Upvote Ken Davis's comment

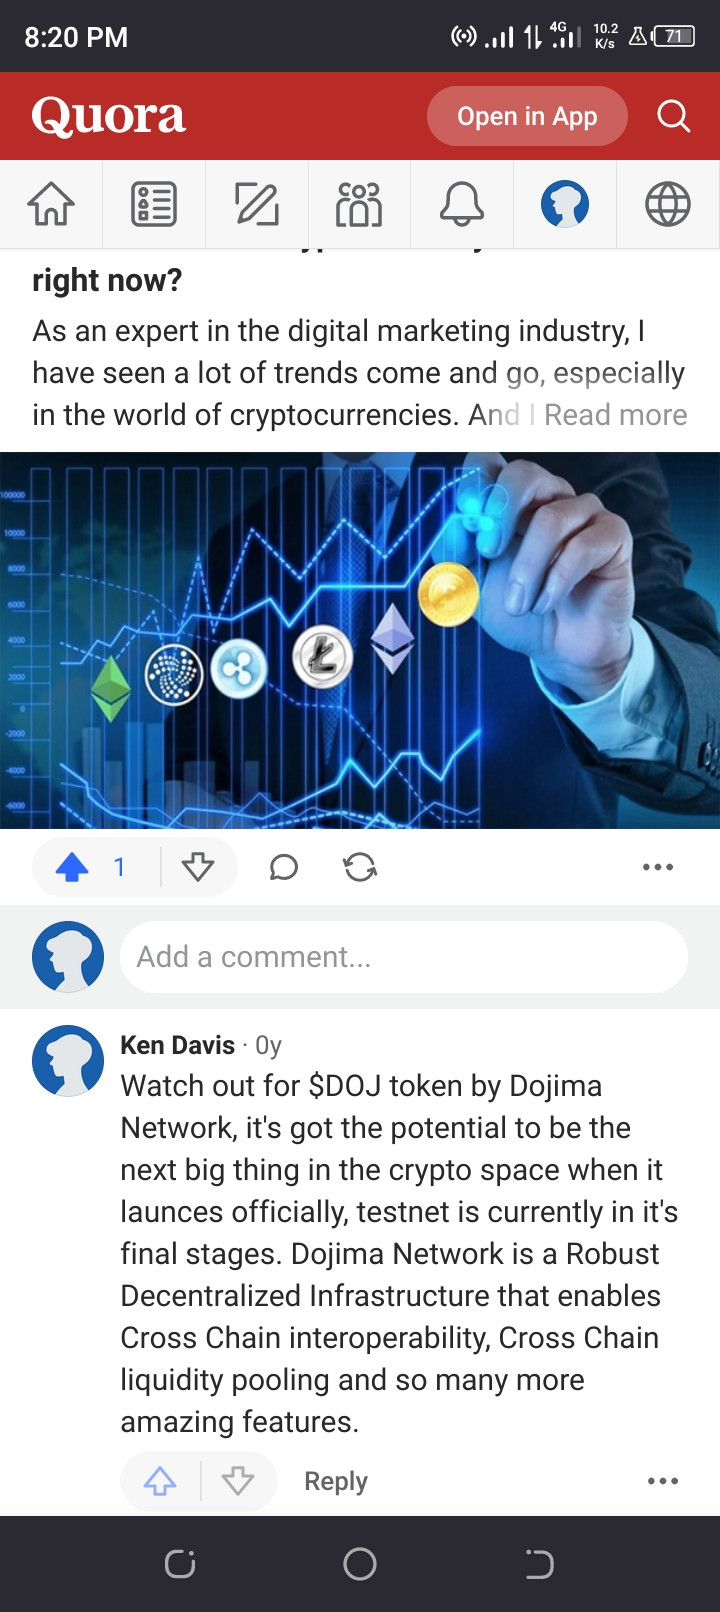(160, 1481)
